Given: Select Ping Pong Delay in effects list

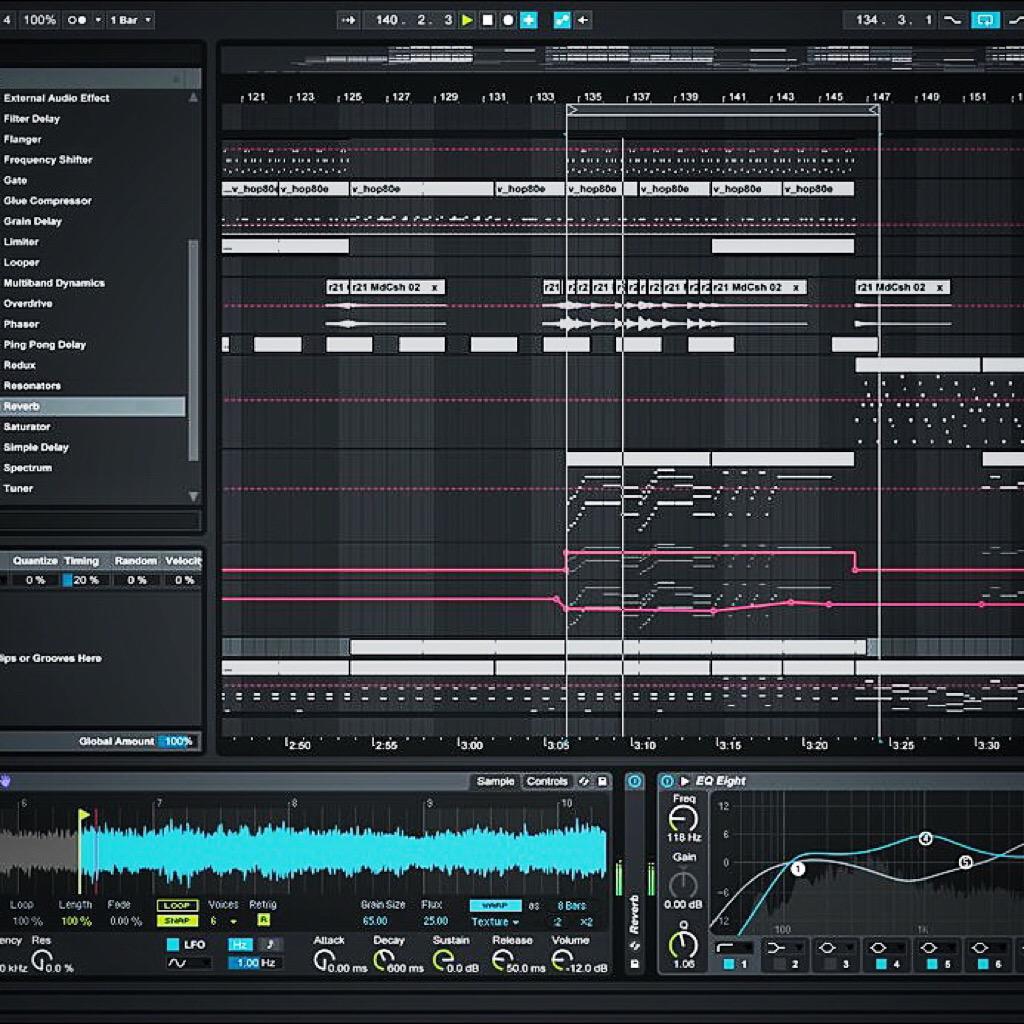Looking at the screenshot, I should 45,345.
